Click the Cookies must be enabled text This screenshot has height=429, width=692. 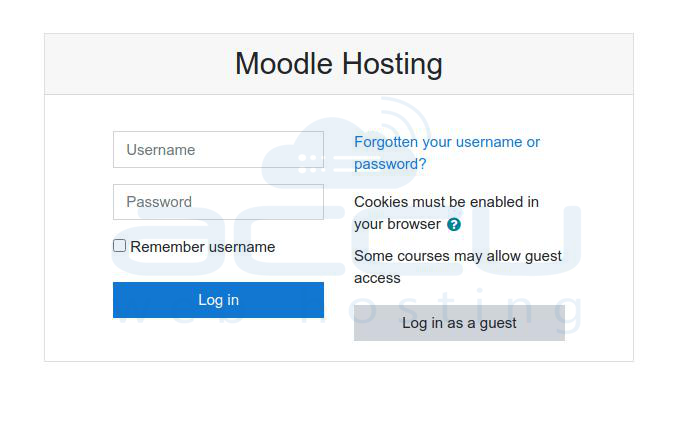pyautogui.click(x=446, y=213)
